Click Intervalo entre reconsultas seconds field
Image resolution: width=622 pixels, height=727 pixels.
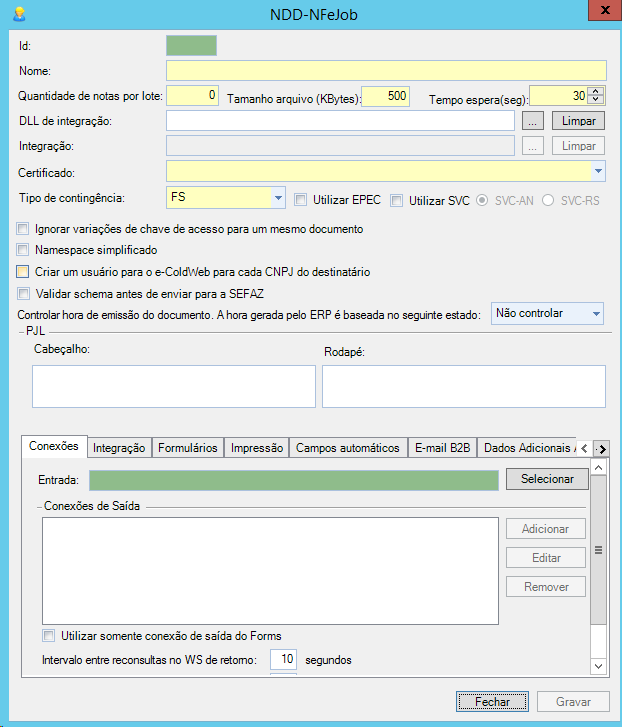[x=283, y=659]
